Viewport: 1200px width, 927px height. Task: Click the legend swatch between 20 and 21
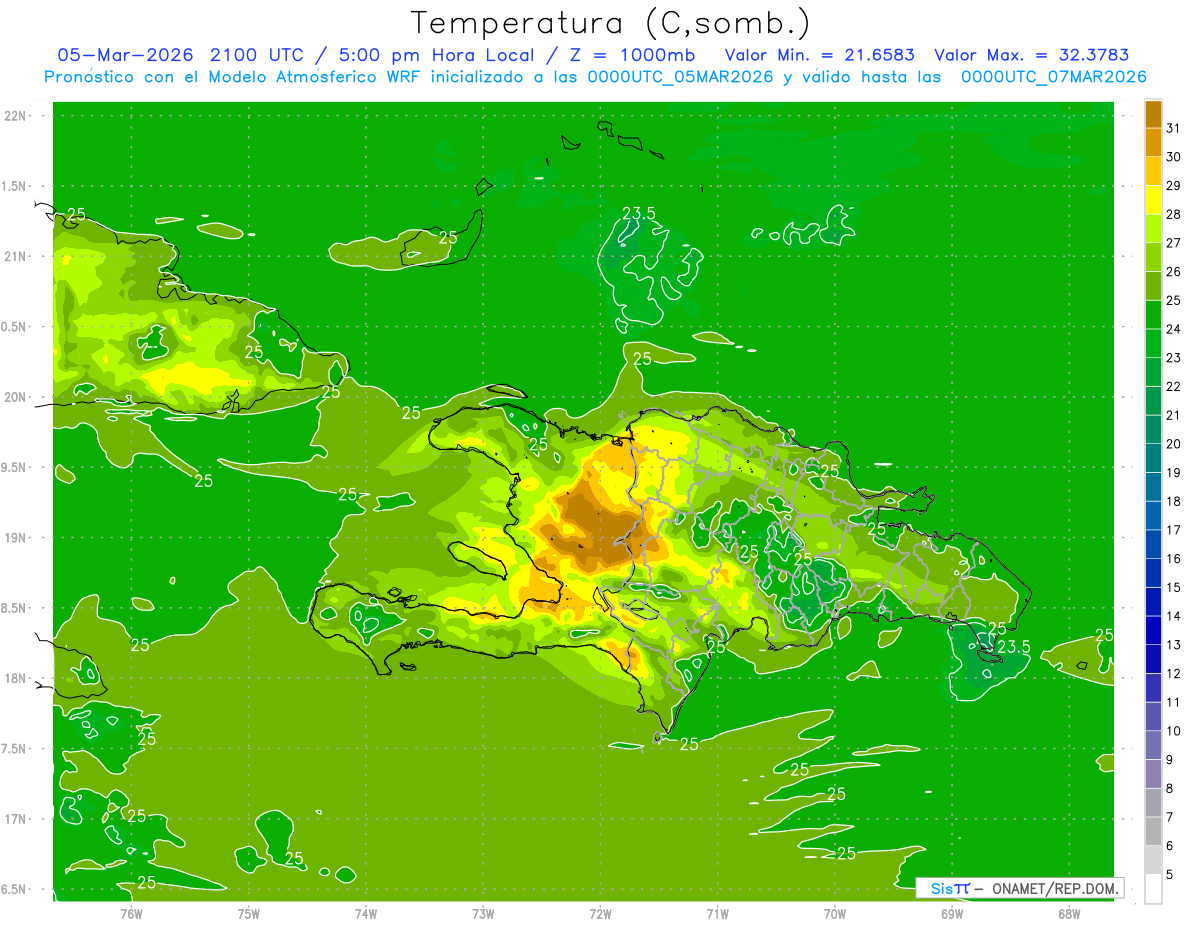point(1154,429)
